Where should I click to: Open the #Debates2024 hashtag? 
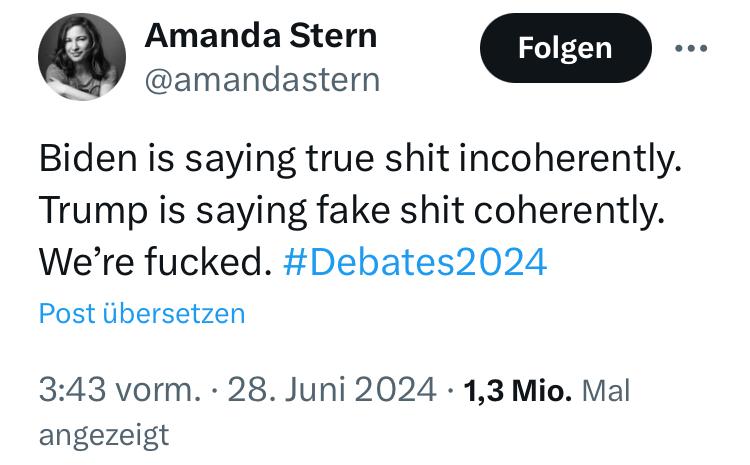tap(415, 262)
